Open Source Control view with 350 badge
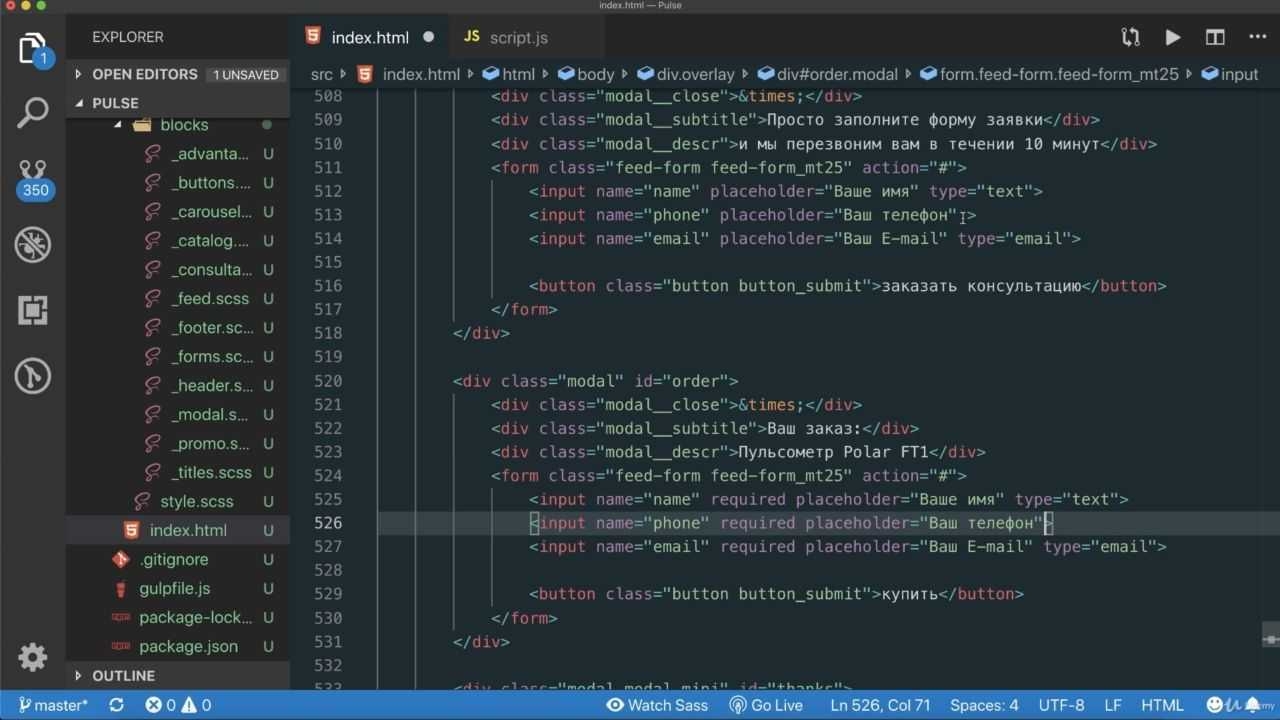Image resolution: width=1280 pixels, height=720 pixels. point(33,178)
